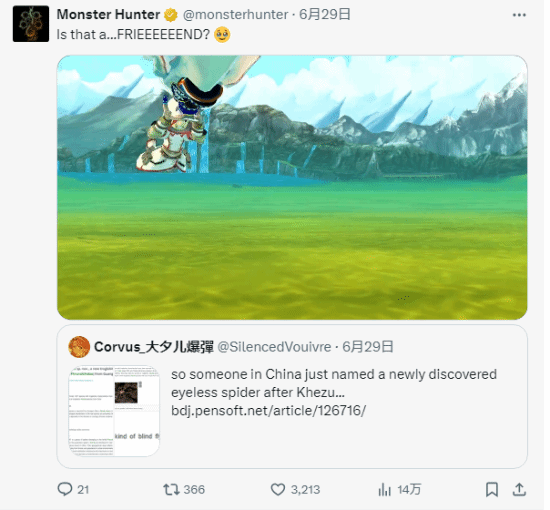Viewport: 550px width, 510px height.
Task: Open the three-dot more options menu
Action: click(x=519, y=15)
